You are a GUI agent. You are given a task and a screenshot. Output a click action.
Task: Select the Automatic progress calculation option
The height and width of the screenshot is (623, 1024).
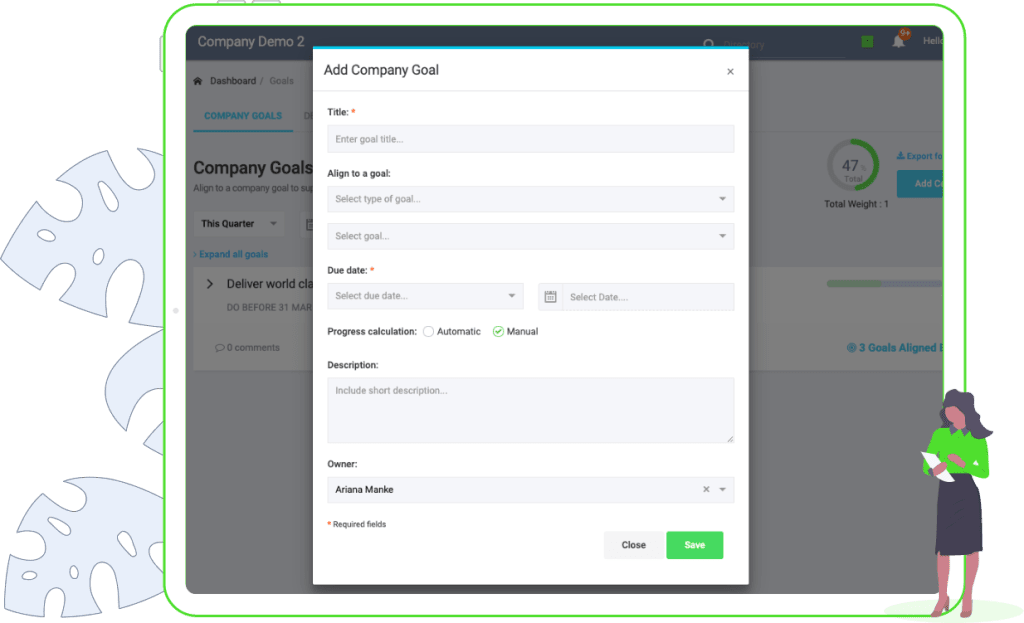[428, 332]
